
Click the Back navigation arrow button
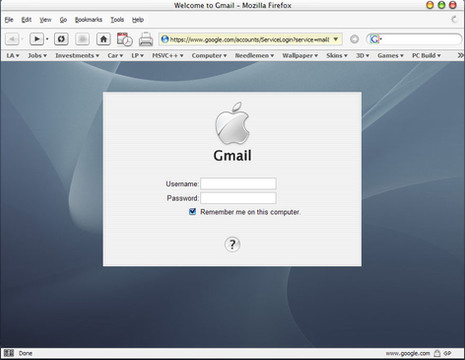[12, 39]
